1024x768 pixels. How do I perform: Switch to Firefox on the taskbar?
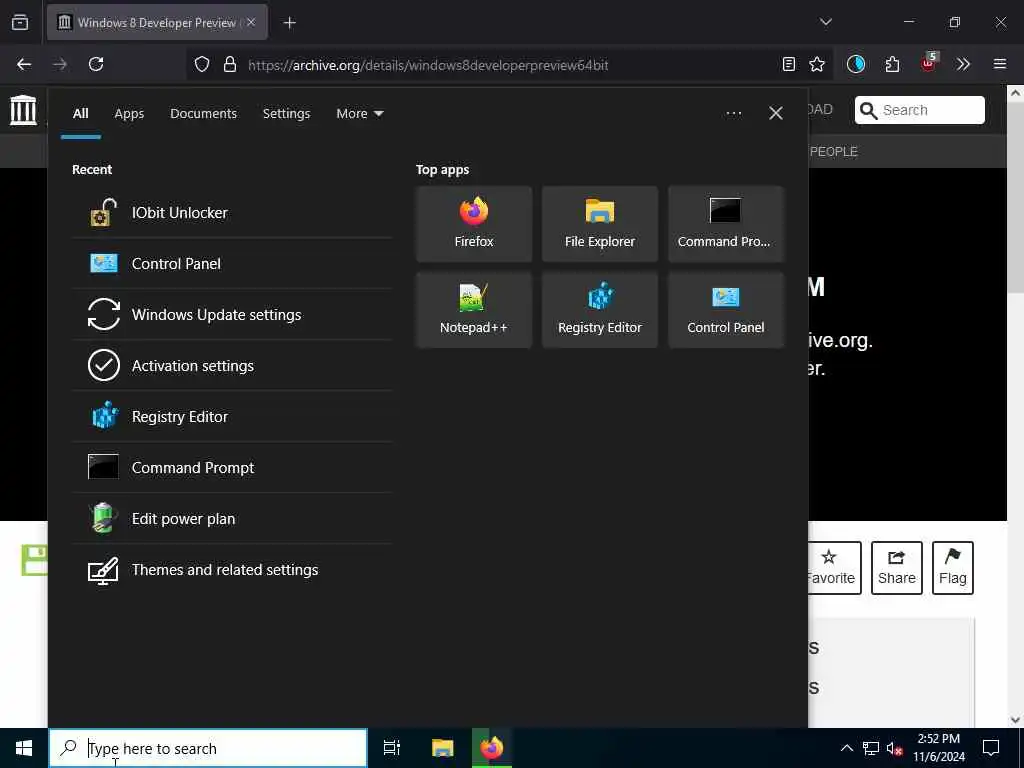pyautogui.click(x=492, y=748)
